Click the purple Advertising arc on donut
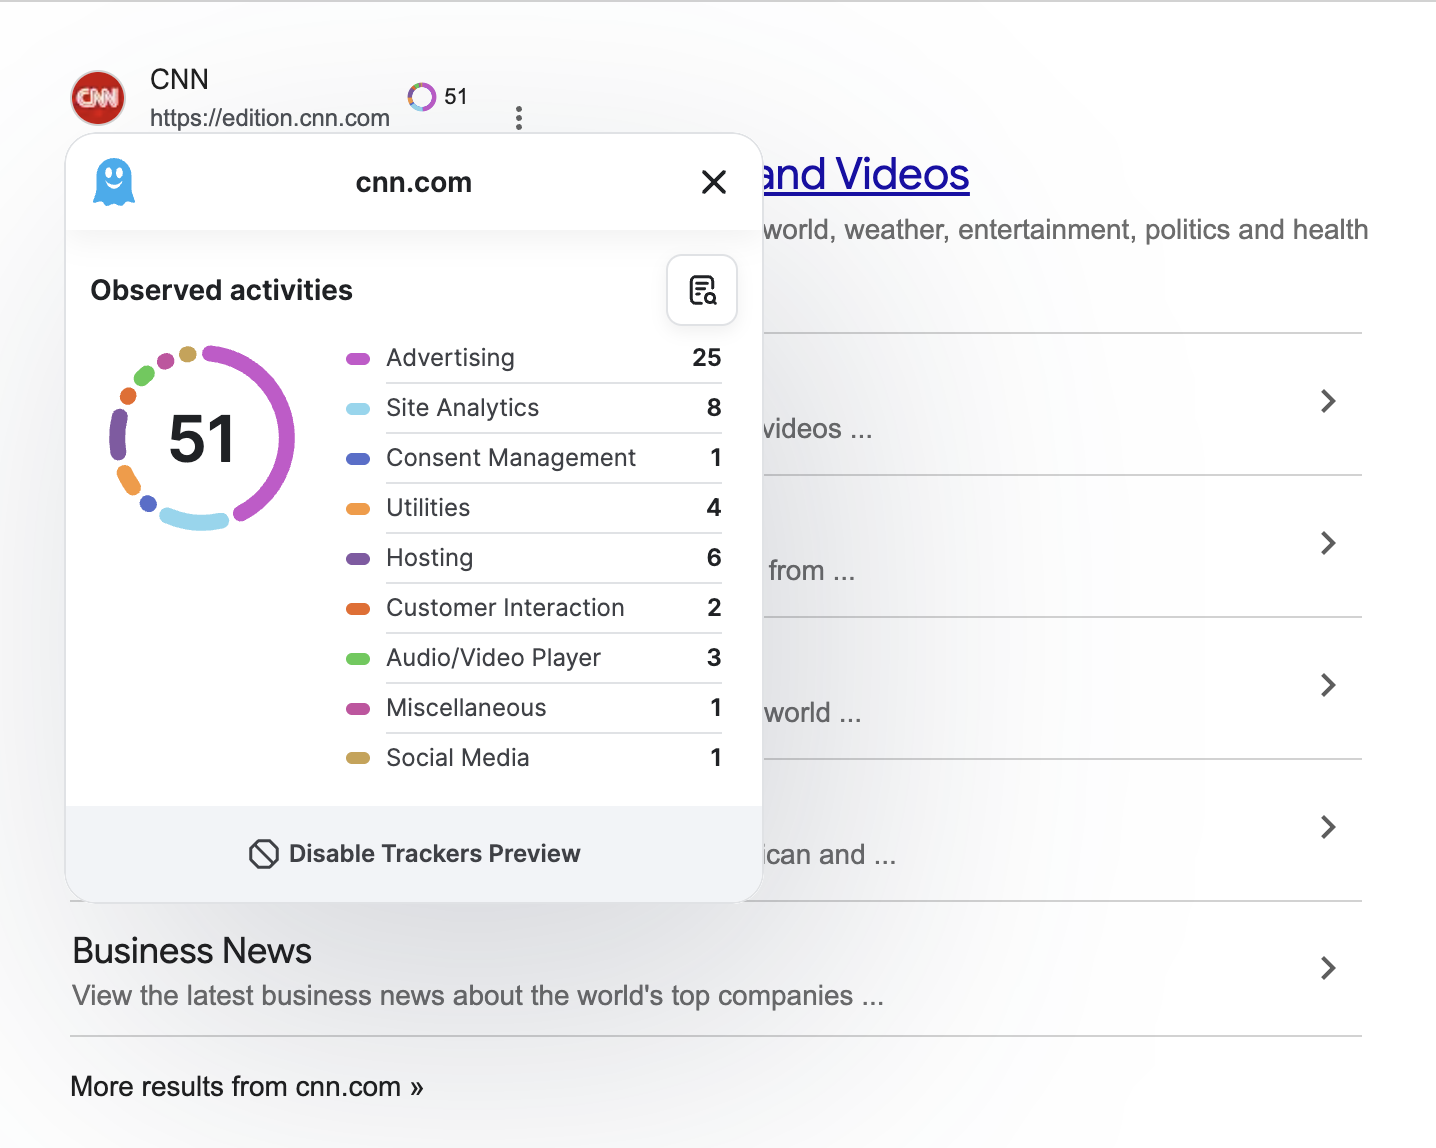1436x1148 pixels. [x=285, y=437]
